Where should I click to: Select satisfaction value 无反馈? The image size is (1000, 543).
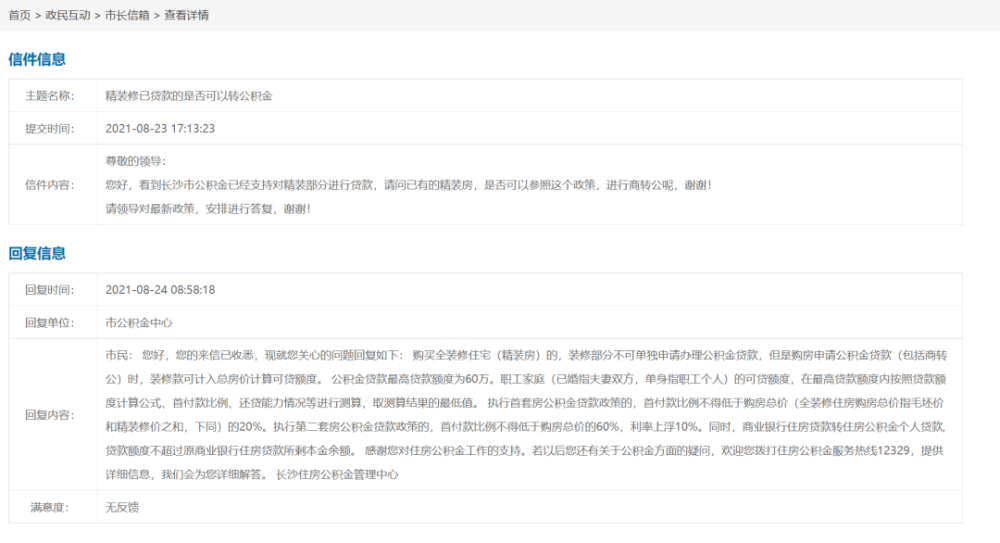click(x=122, y=507)
